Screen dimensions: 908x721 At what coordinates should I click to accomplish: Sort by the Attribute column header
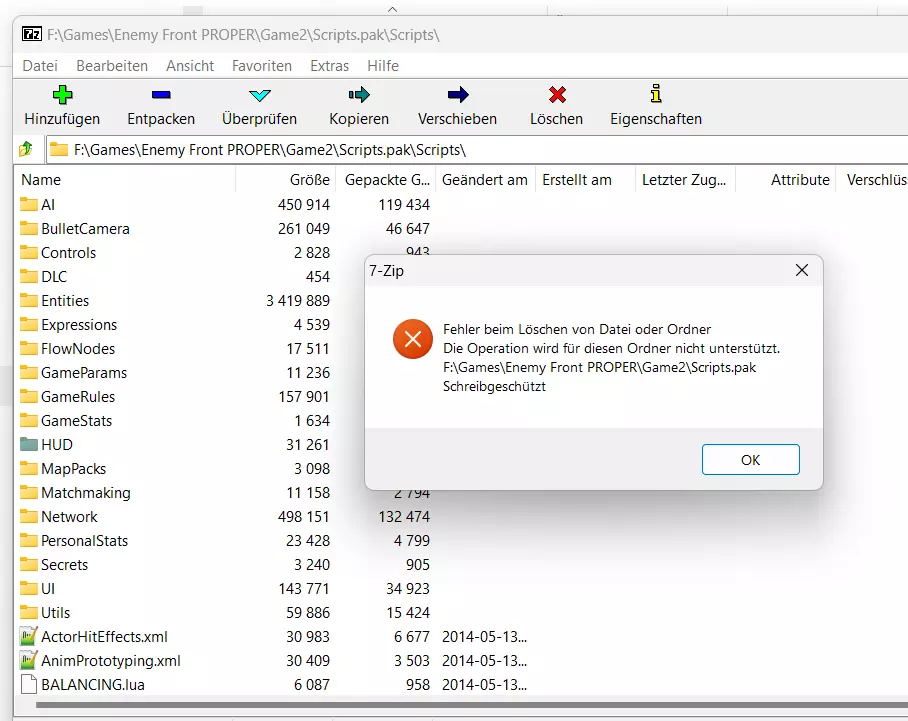coord(786,180)
